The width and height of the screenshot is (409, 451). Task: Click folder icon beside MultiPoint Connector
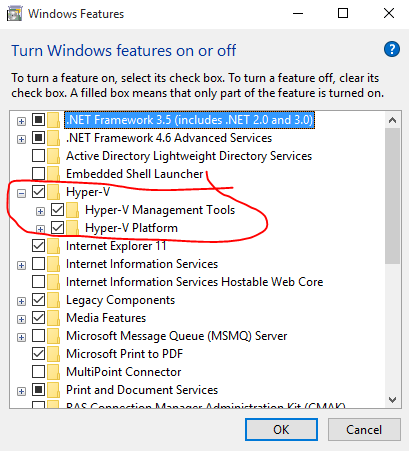53,372
